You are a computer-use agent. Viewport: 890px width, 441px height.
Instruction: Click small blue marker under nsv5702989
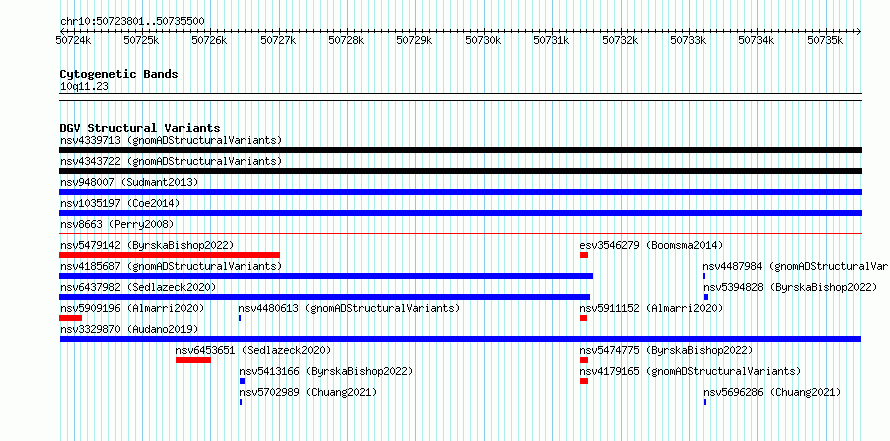[241, 402]
